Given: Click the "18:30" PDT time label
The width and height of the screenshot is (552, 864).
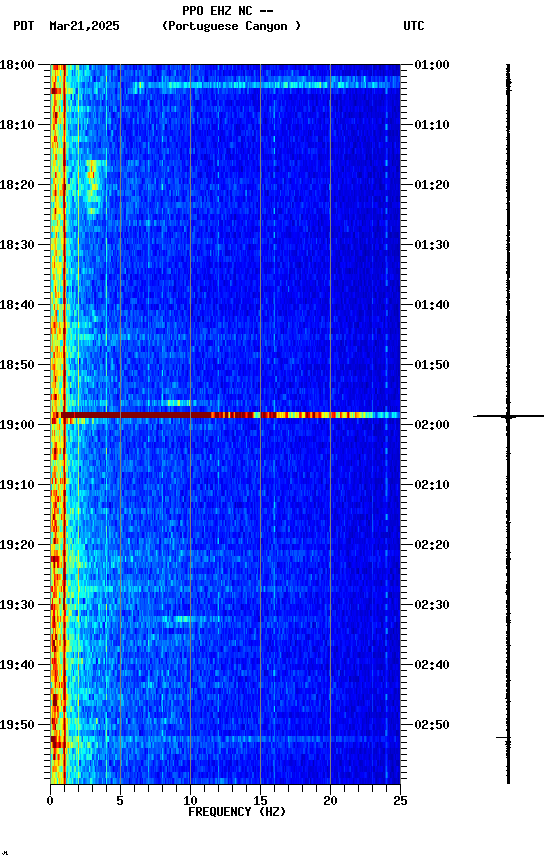Looking at the screenshot, I should pyautogui.click(x=17, y=245).
